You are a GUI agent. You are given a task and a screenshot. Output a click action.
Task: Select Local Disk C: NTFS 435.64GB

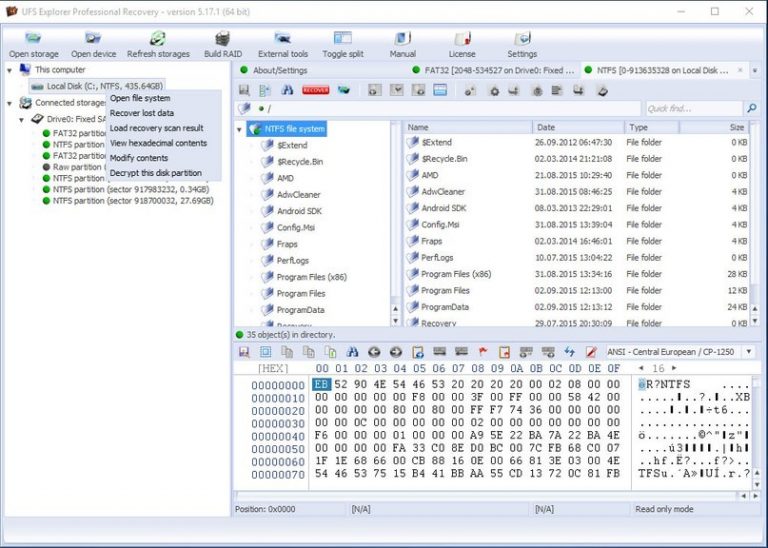tap(97, 86)
